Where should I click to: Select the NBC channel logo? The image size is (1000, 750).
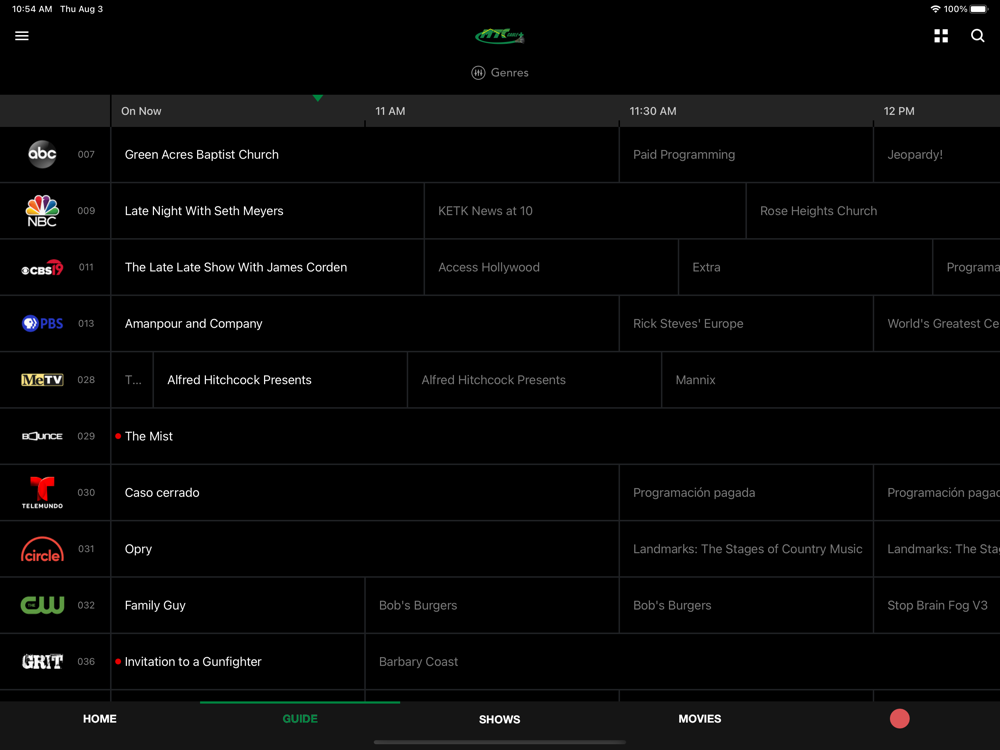coord(42,210)
